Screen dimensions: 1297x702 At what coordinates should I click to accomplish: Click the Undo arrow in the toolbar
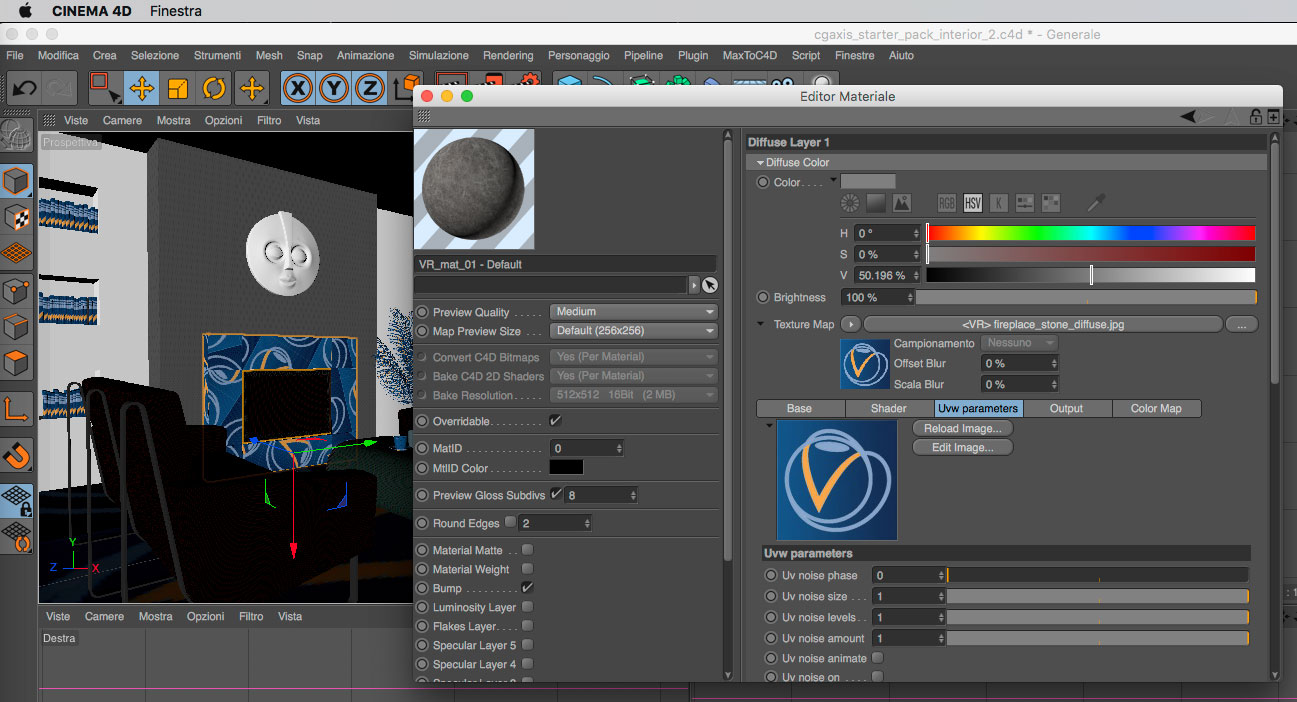click(24, 88)
